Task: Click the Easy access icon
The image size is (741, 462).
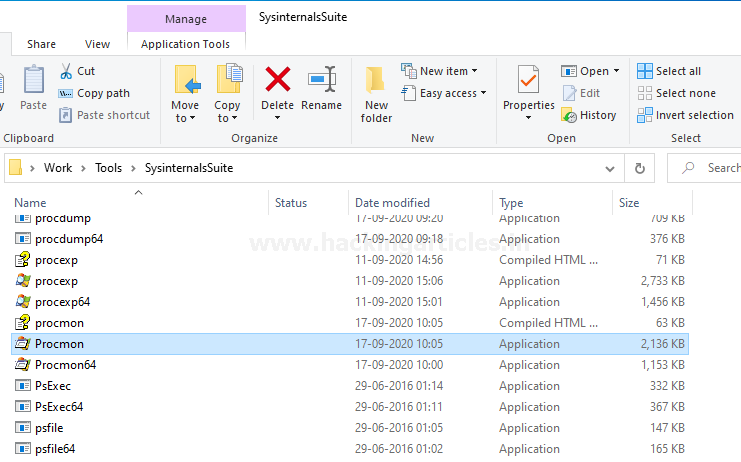Action: (x=409, y=93)
